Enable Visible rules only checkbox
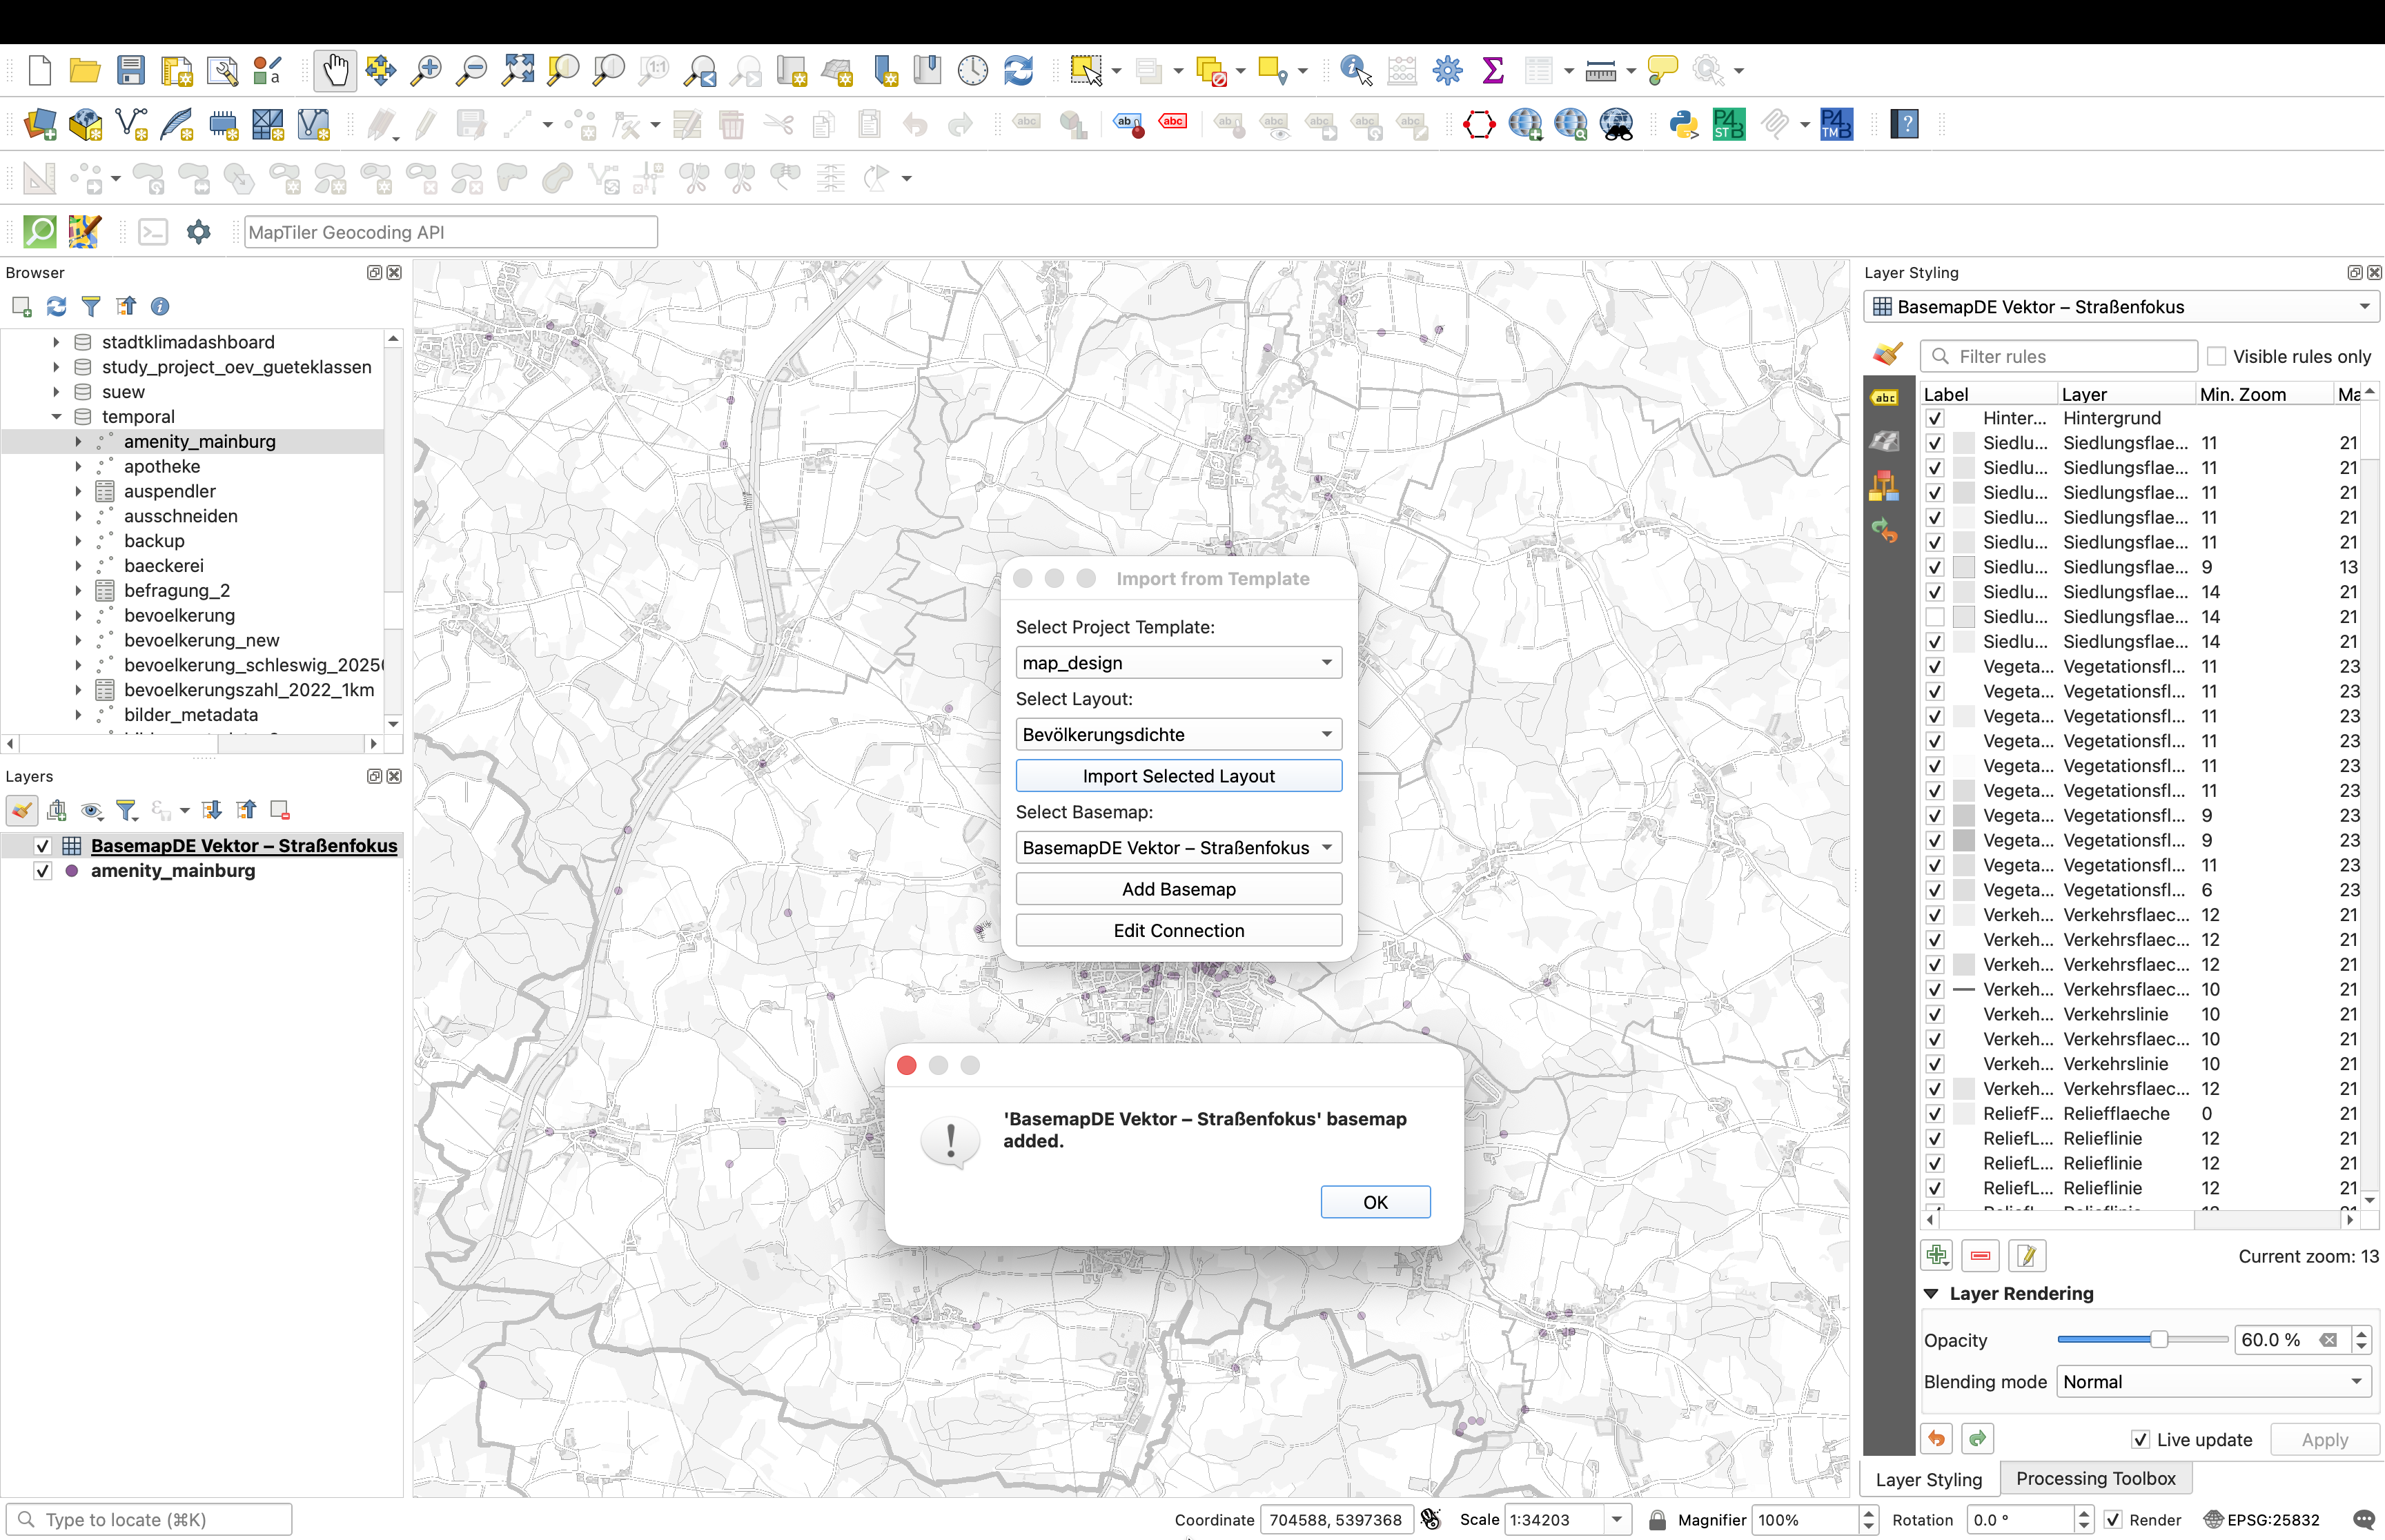This screenshot has width=2385, height=1540. [2217, 356]
